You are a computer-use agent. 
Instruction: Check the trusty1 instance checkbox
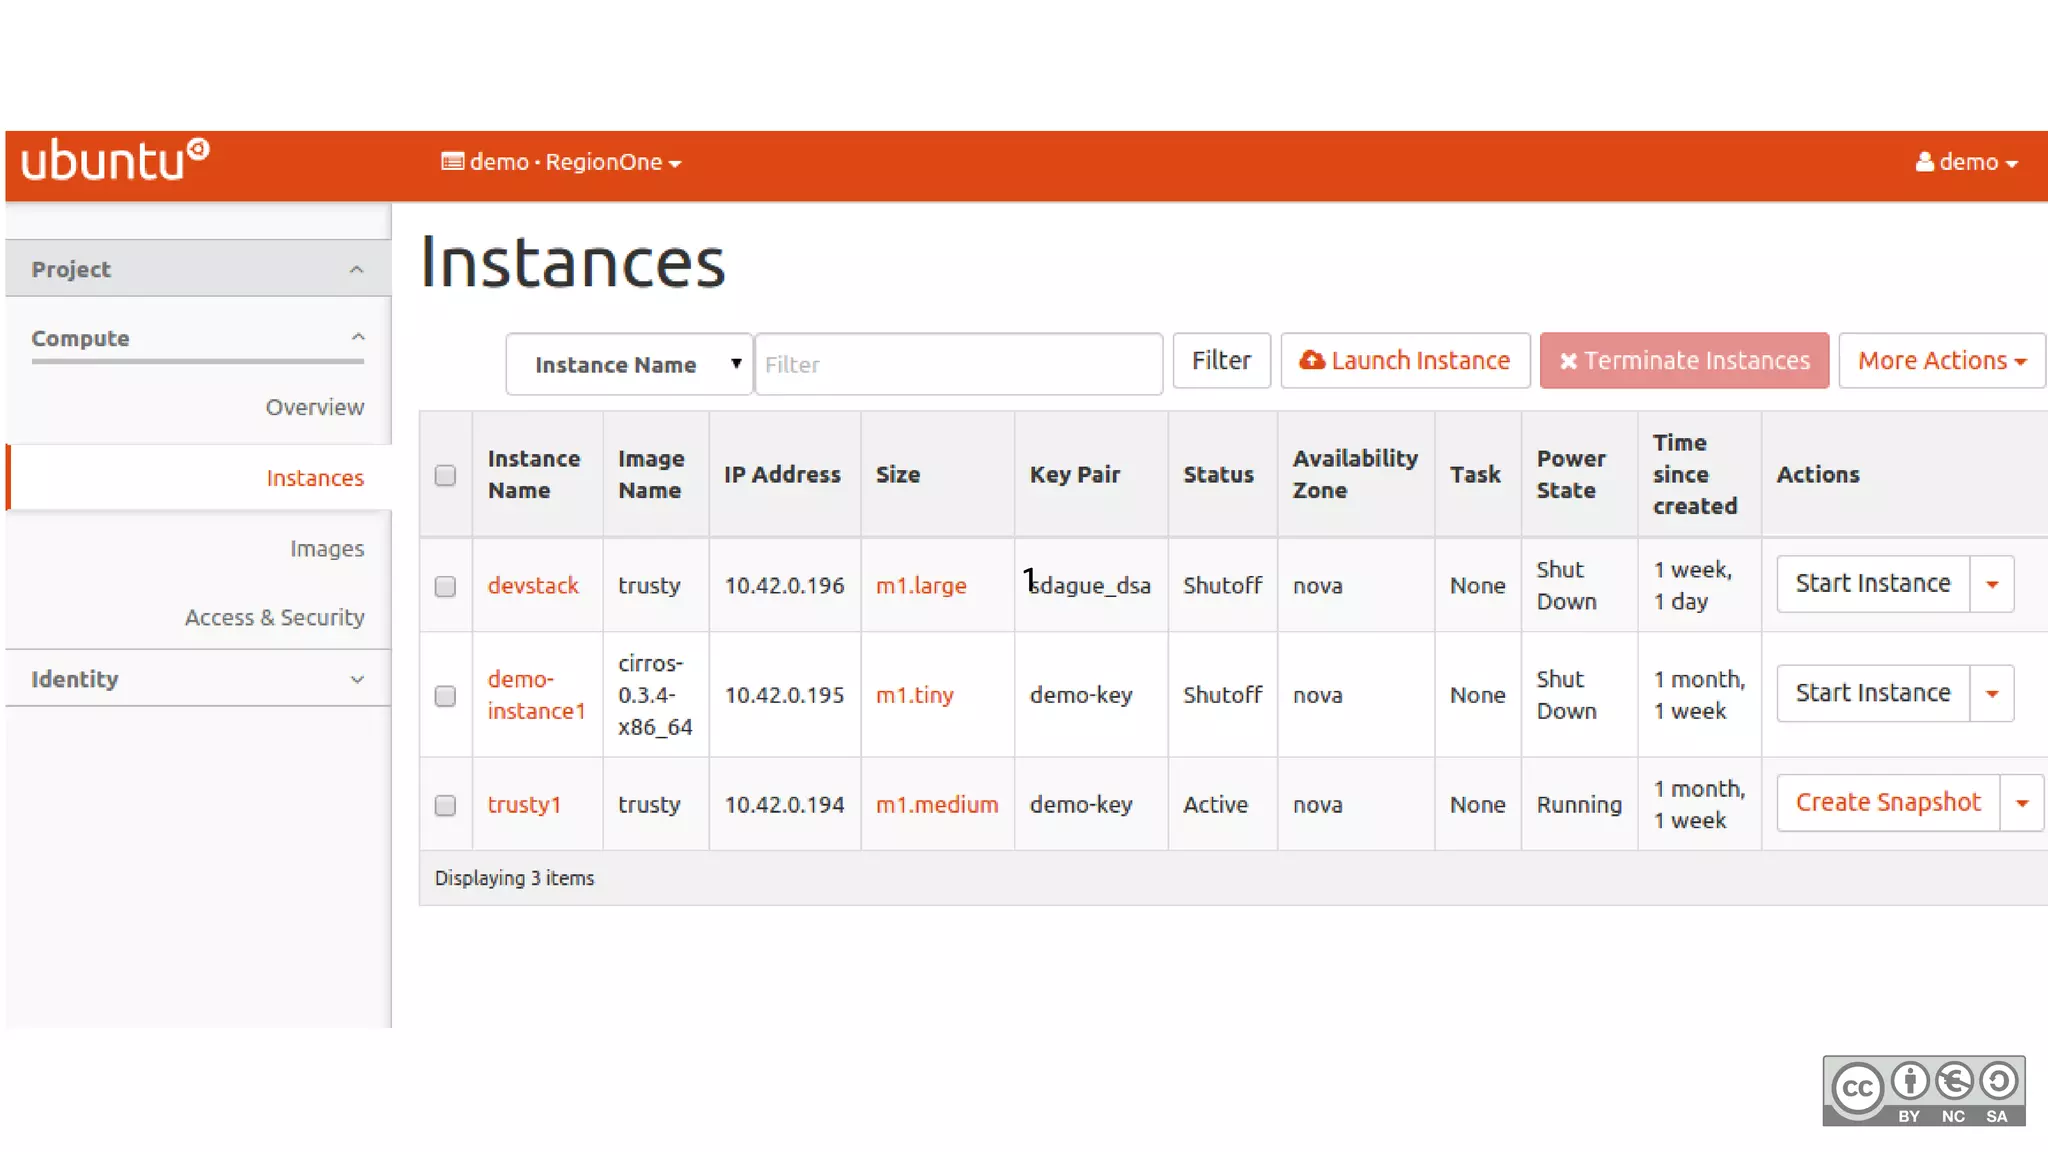click(x=445, y=805)
